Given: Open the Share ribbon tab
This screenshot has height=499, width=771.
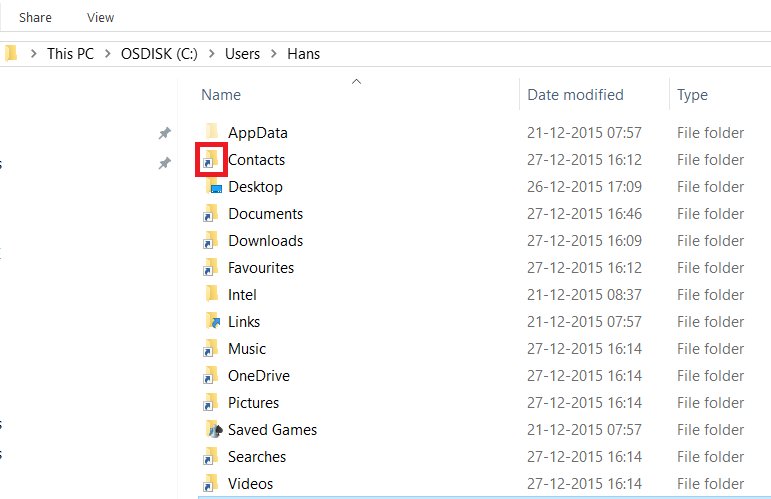Looking at the screenshot, I should (x=35, y=18).
